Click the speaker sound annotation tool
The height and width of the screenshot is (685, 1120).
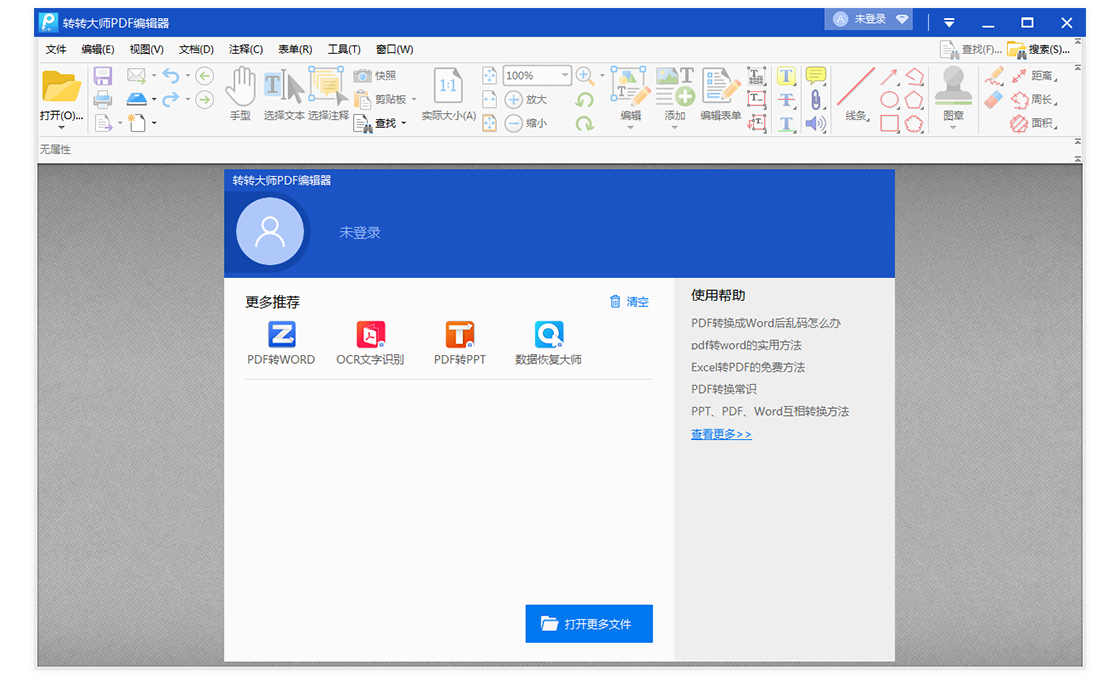tap(816, 124)
